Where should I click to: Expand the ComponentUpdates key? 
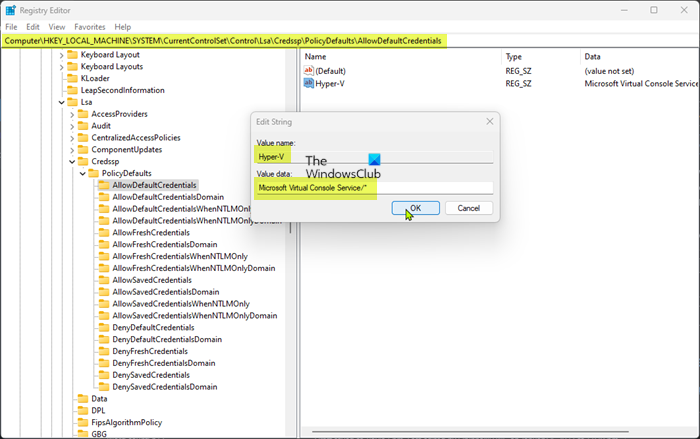pos(72,150)
